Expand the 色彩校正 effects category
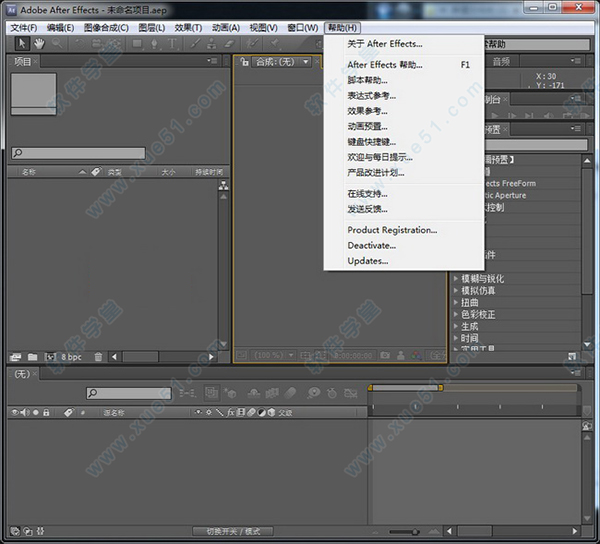 coord(456,314)
